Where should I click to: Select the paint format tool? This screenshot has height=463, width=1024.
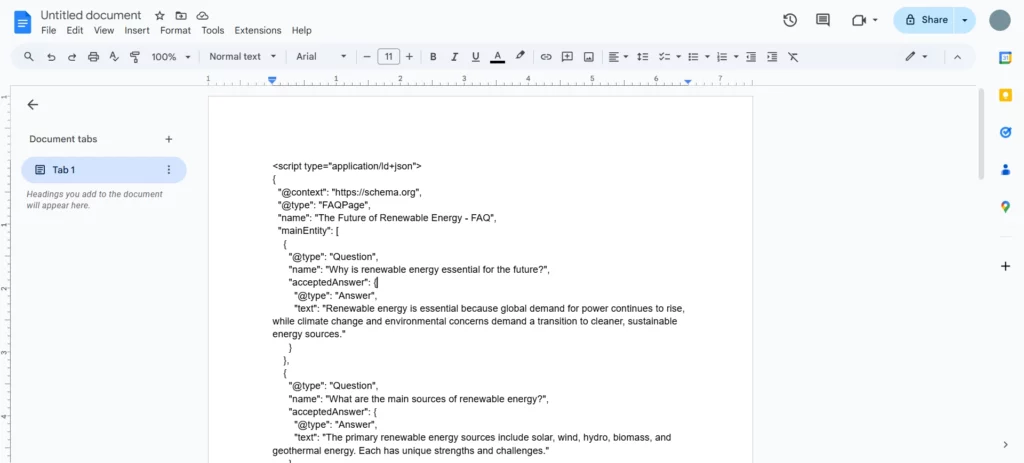click(x=135, y=57)
